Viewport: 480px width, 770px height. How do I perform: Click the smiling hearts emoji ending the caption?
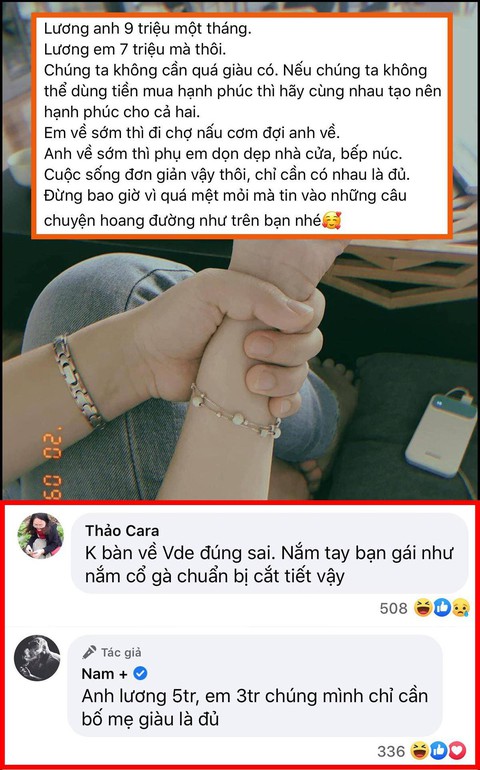tap(332, 221)
